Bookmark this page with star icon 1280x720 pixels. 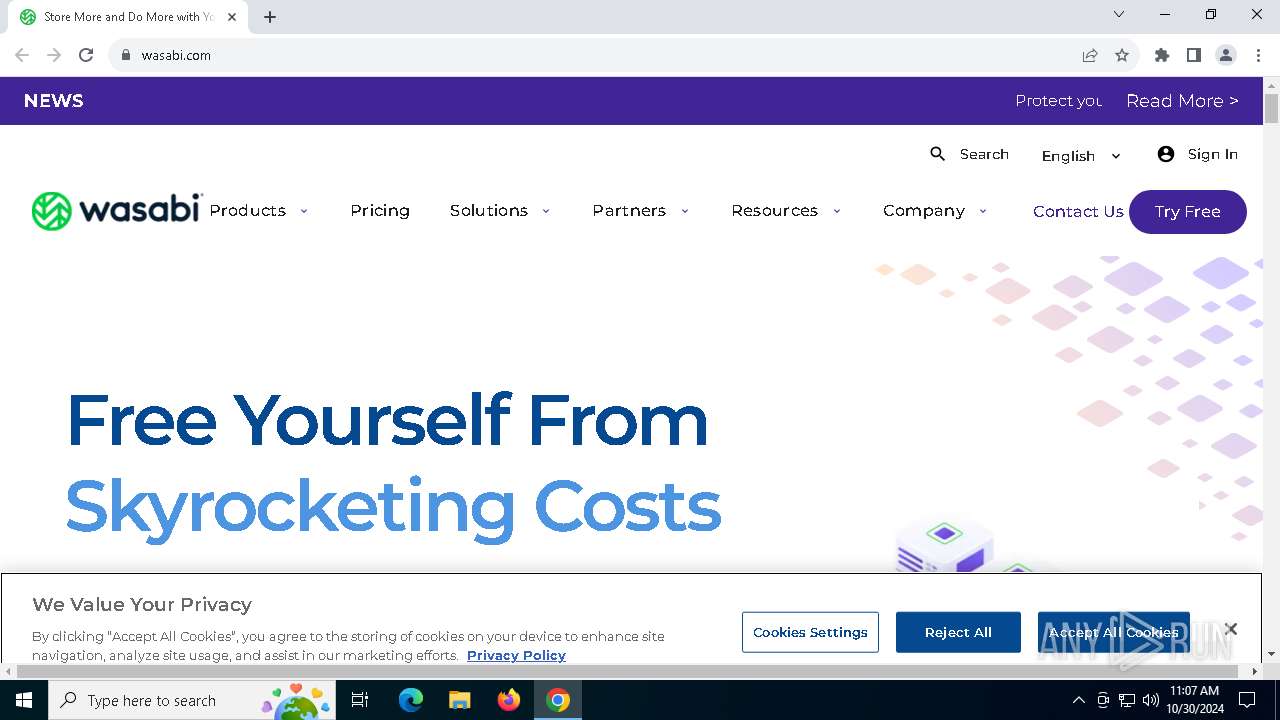pos(1122,55)
